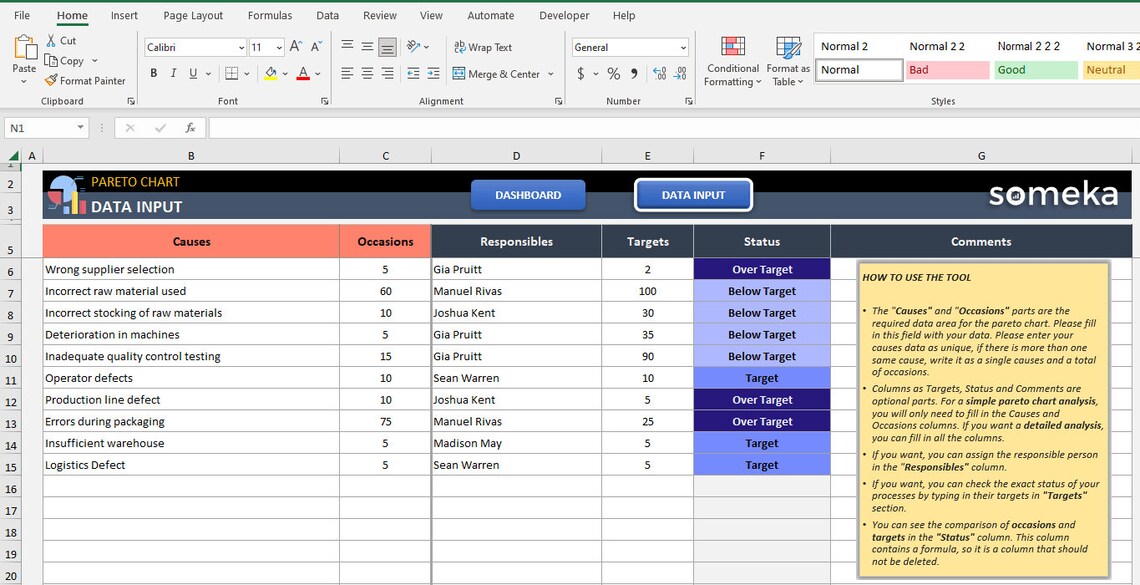Image resolution: width=1140 pixels, height=585 pixels.
Task: Click the DATA INPUT button in the sheet
Action: coord(693,196)
